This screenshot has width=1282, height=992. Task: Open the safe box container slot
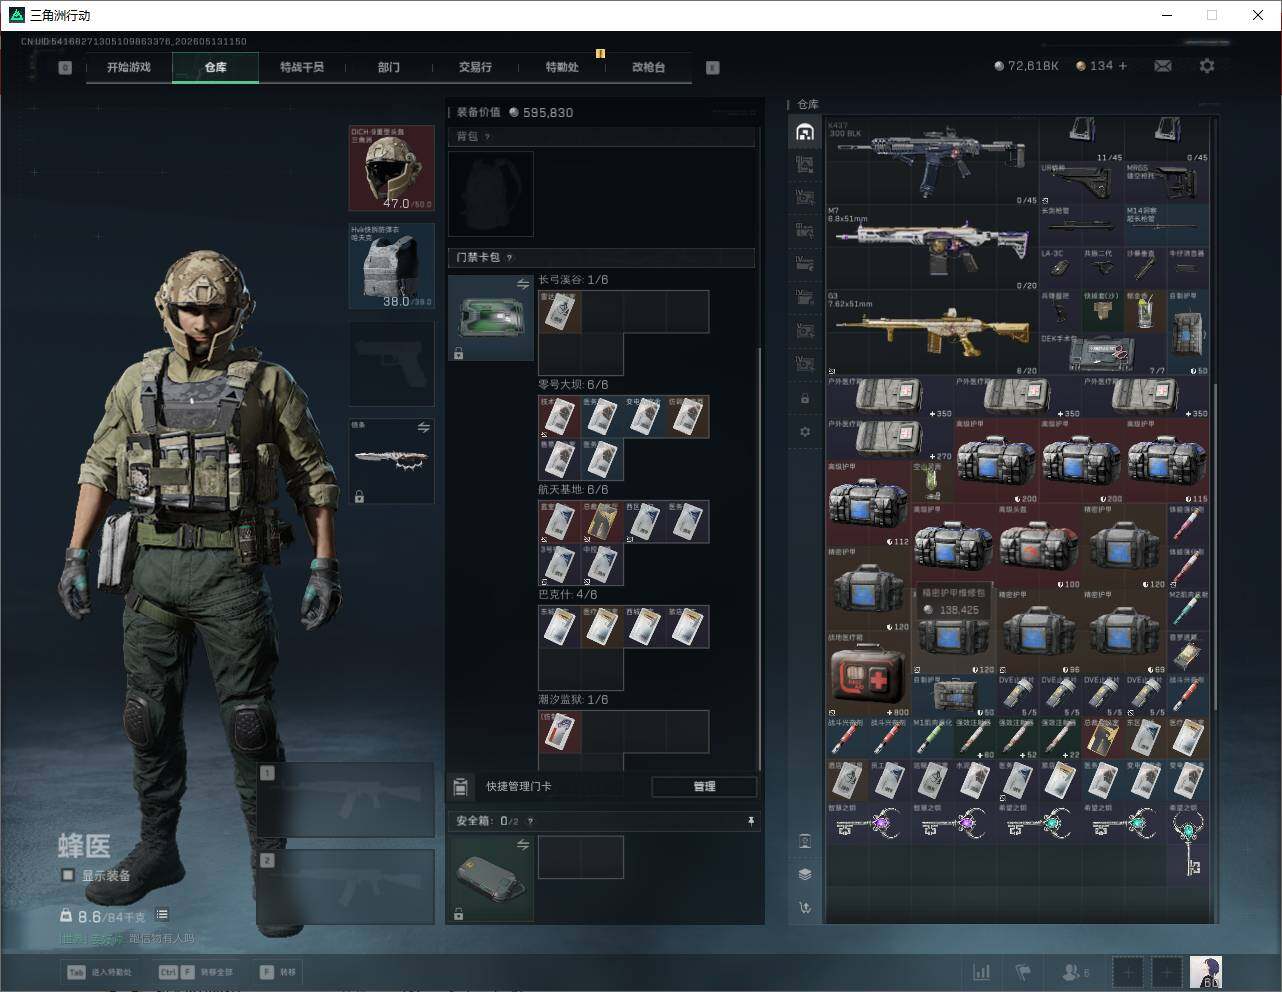pos(491,879)
